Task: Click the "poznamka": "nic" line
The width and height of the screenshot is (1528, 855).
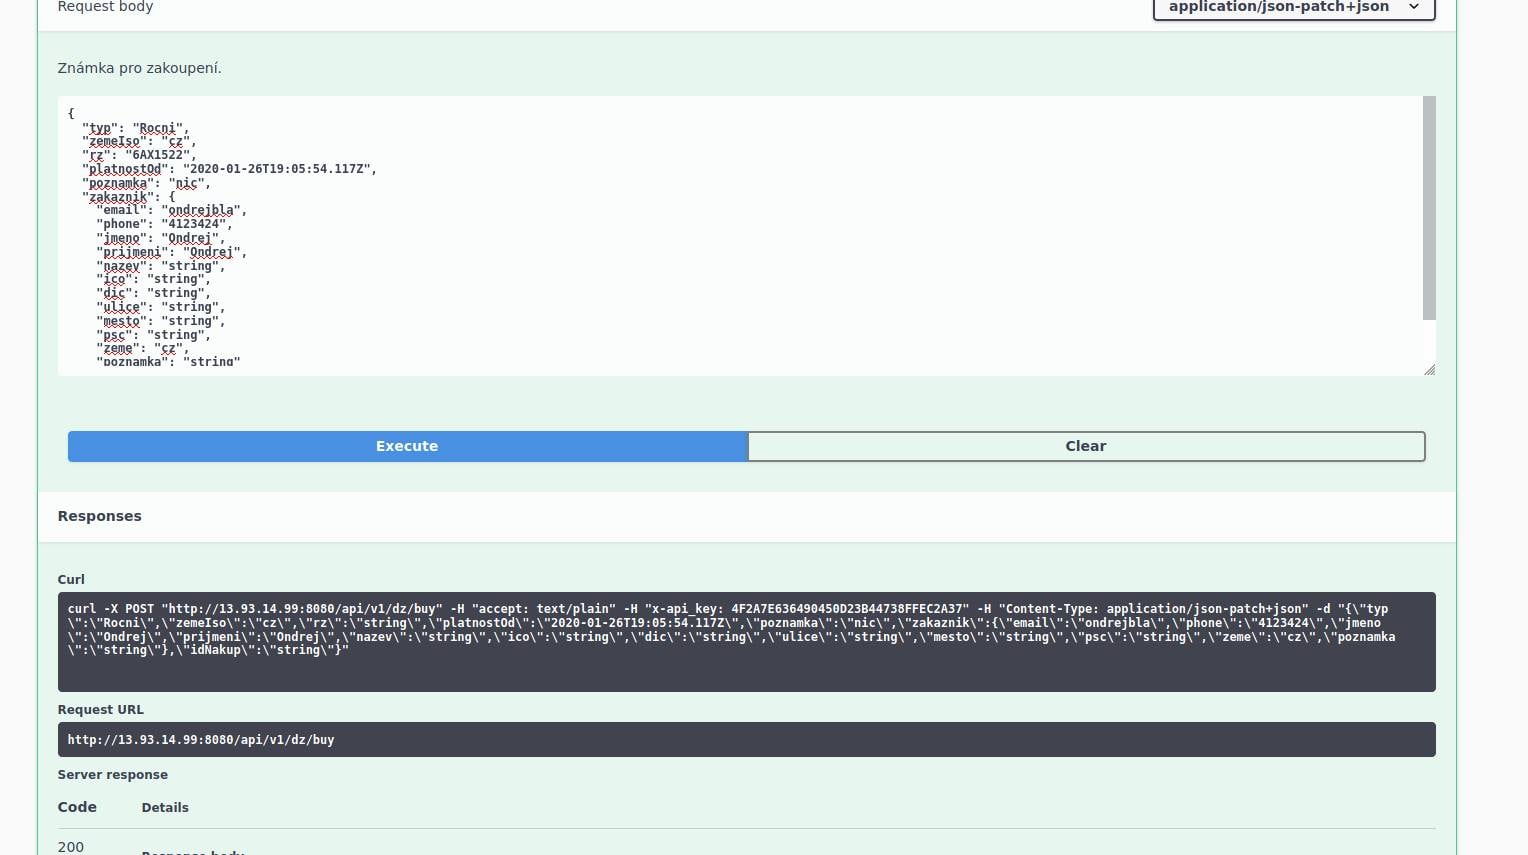Action: tap(146, 183)
